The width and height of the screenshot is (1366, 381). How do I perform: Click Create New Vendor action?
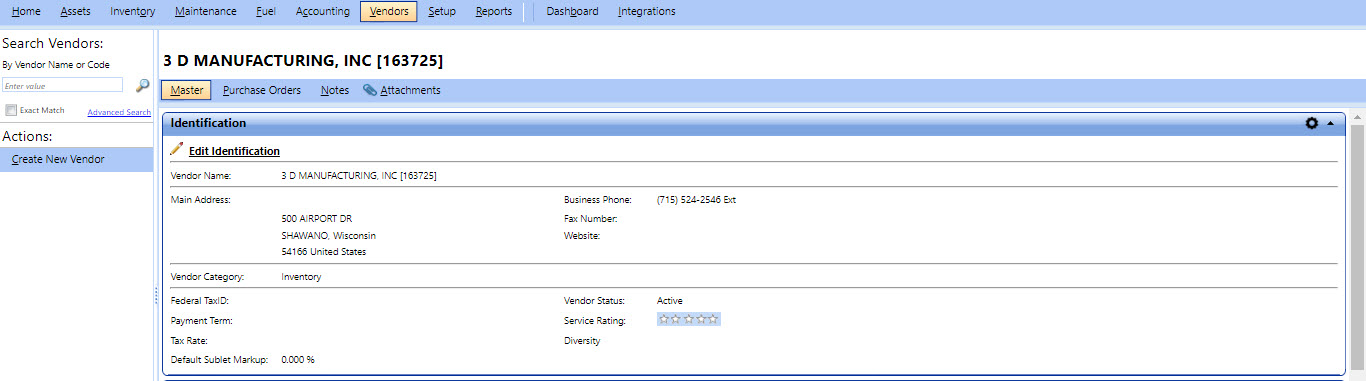click(x=77, y=159)
